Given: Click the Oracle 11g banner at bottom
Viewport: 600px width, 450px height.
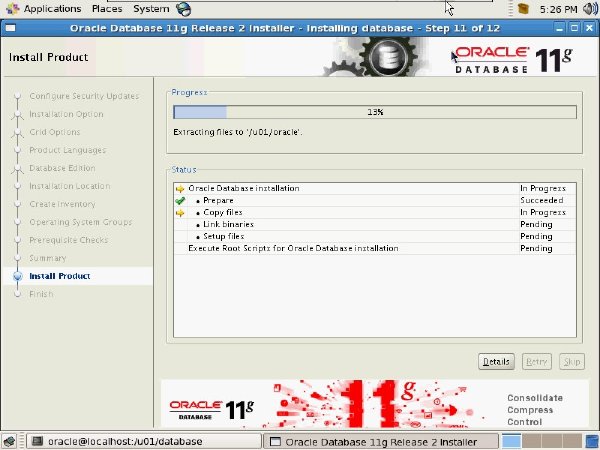Looking at the screenshot, I should 375,404.
